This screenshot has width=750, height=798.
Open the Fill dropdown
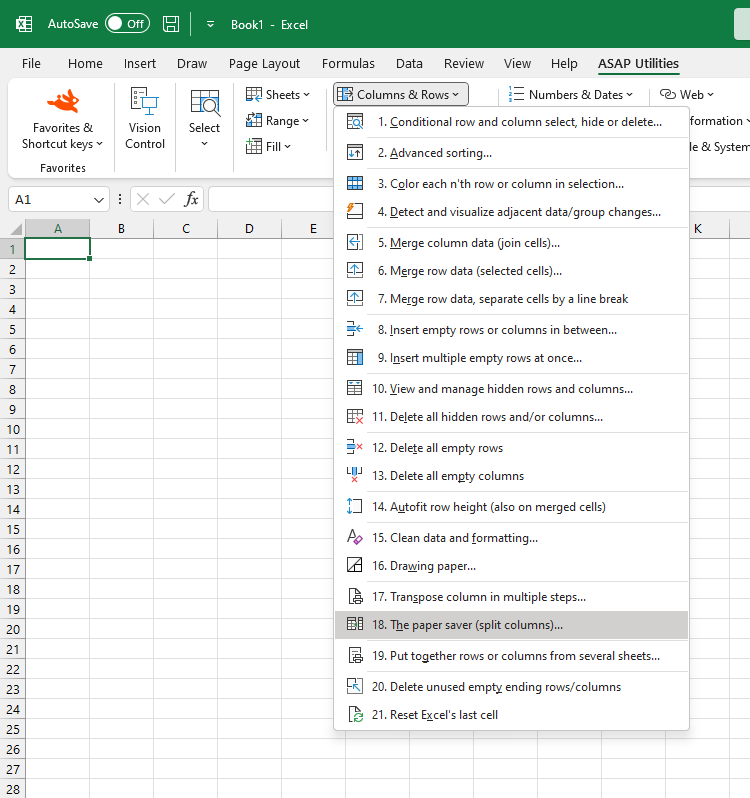point(268,147)
